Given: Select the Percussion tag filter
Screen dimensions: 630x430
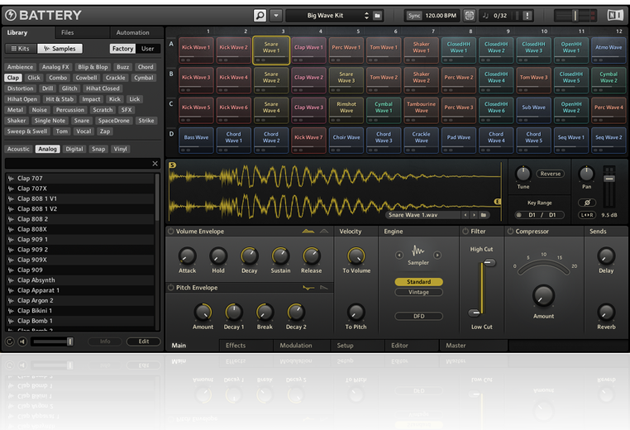Looking at the screenshot, I should click(70, 110).
